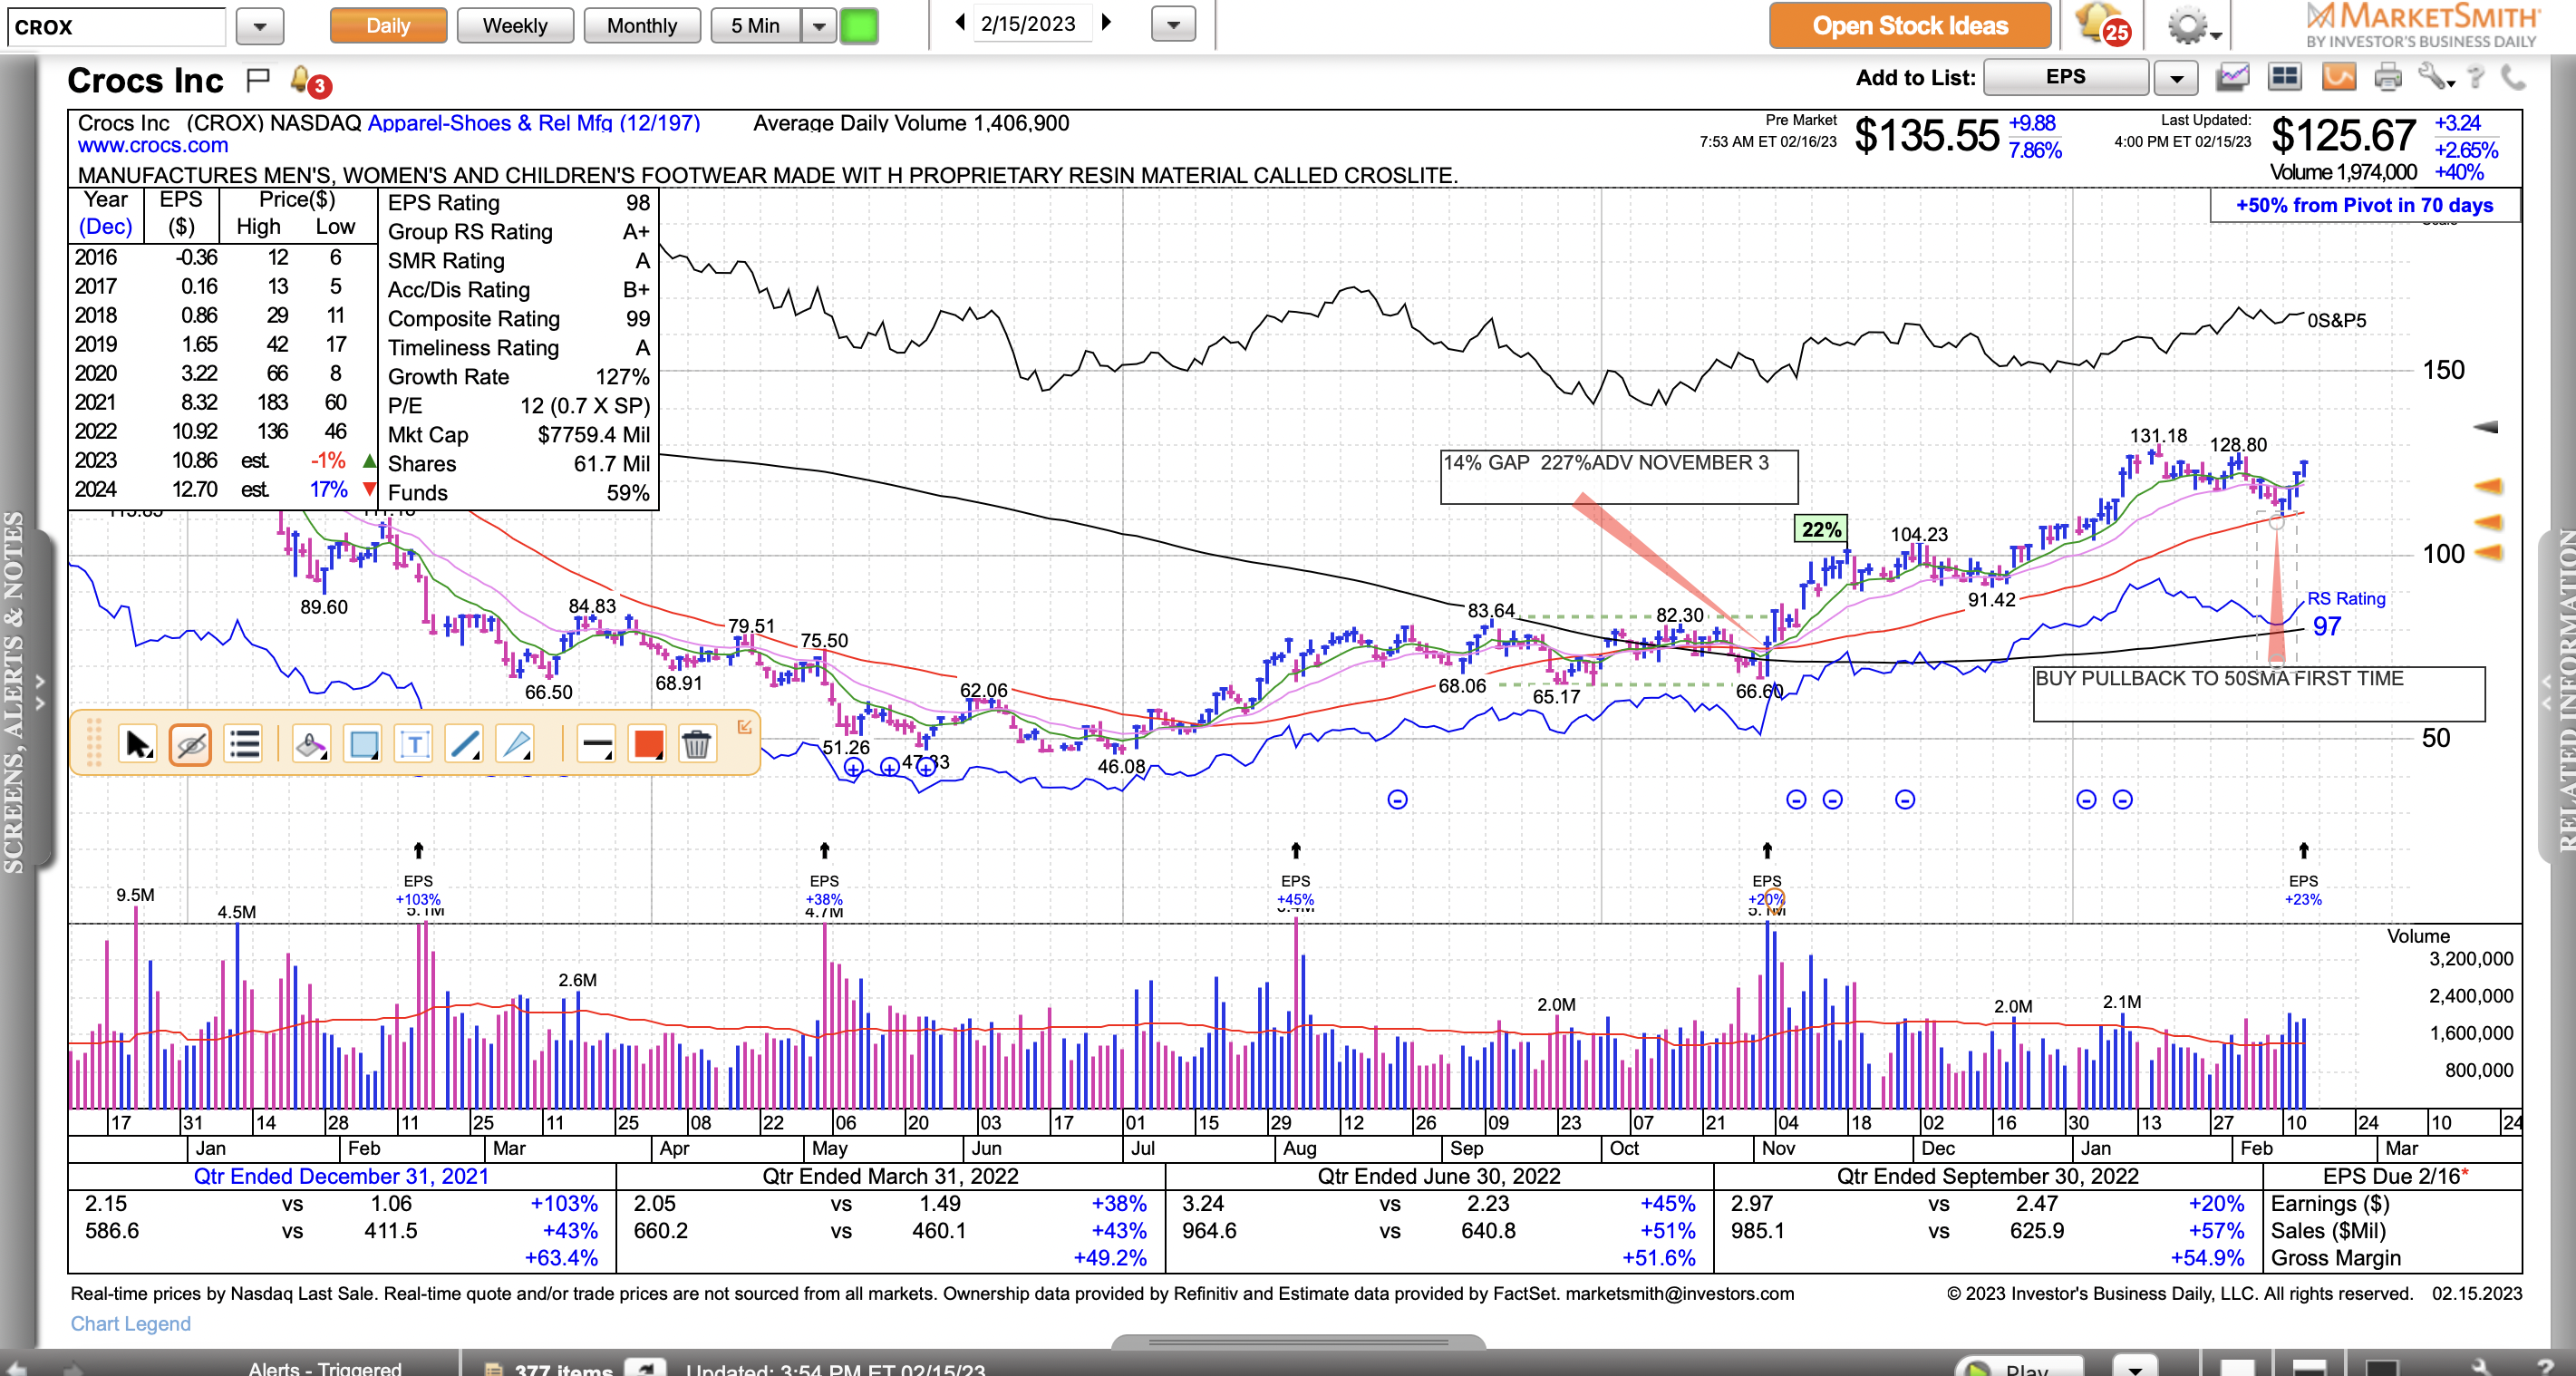Click the EPS +23% earnings marker
The image size is (2576, 1376).
pos(2303,889)
